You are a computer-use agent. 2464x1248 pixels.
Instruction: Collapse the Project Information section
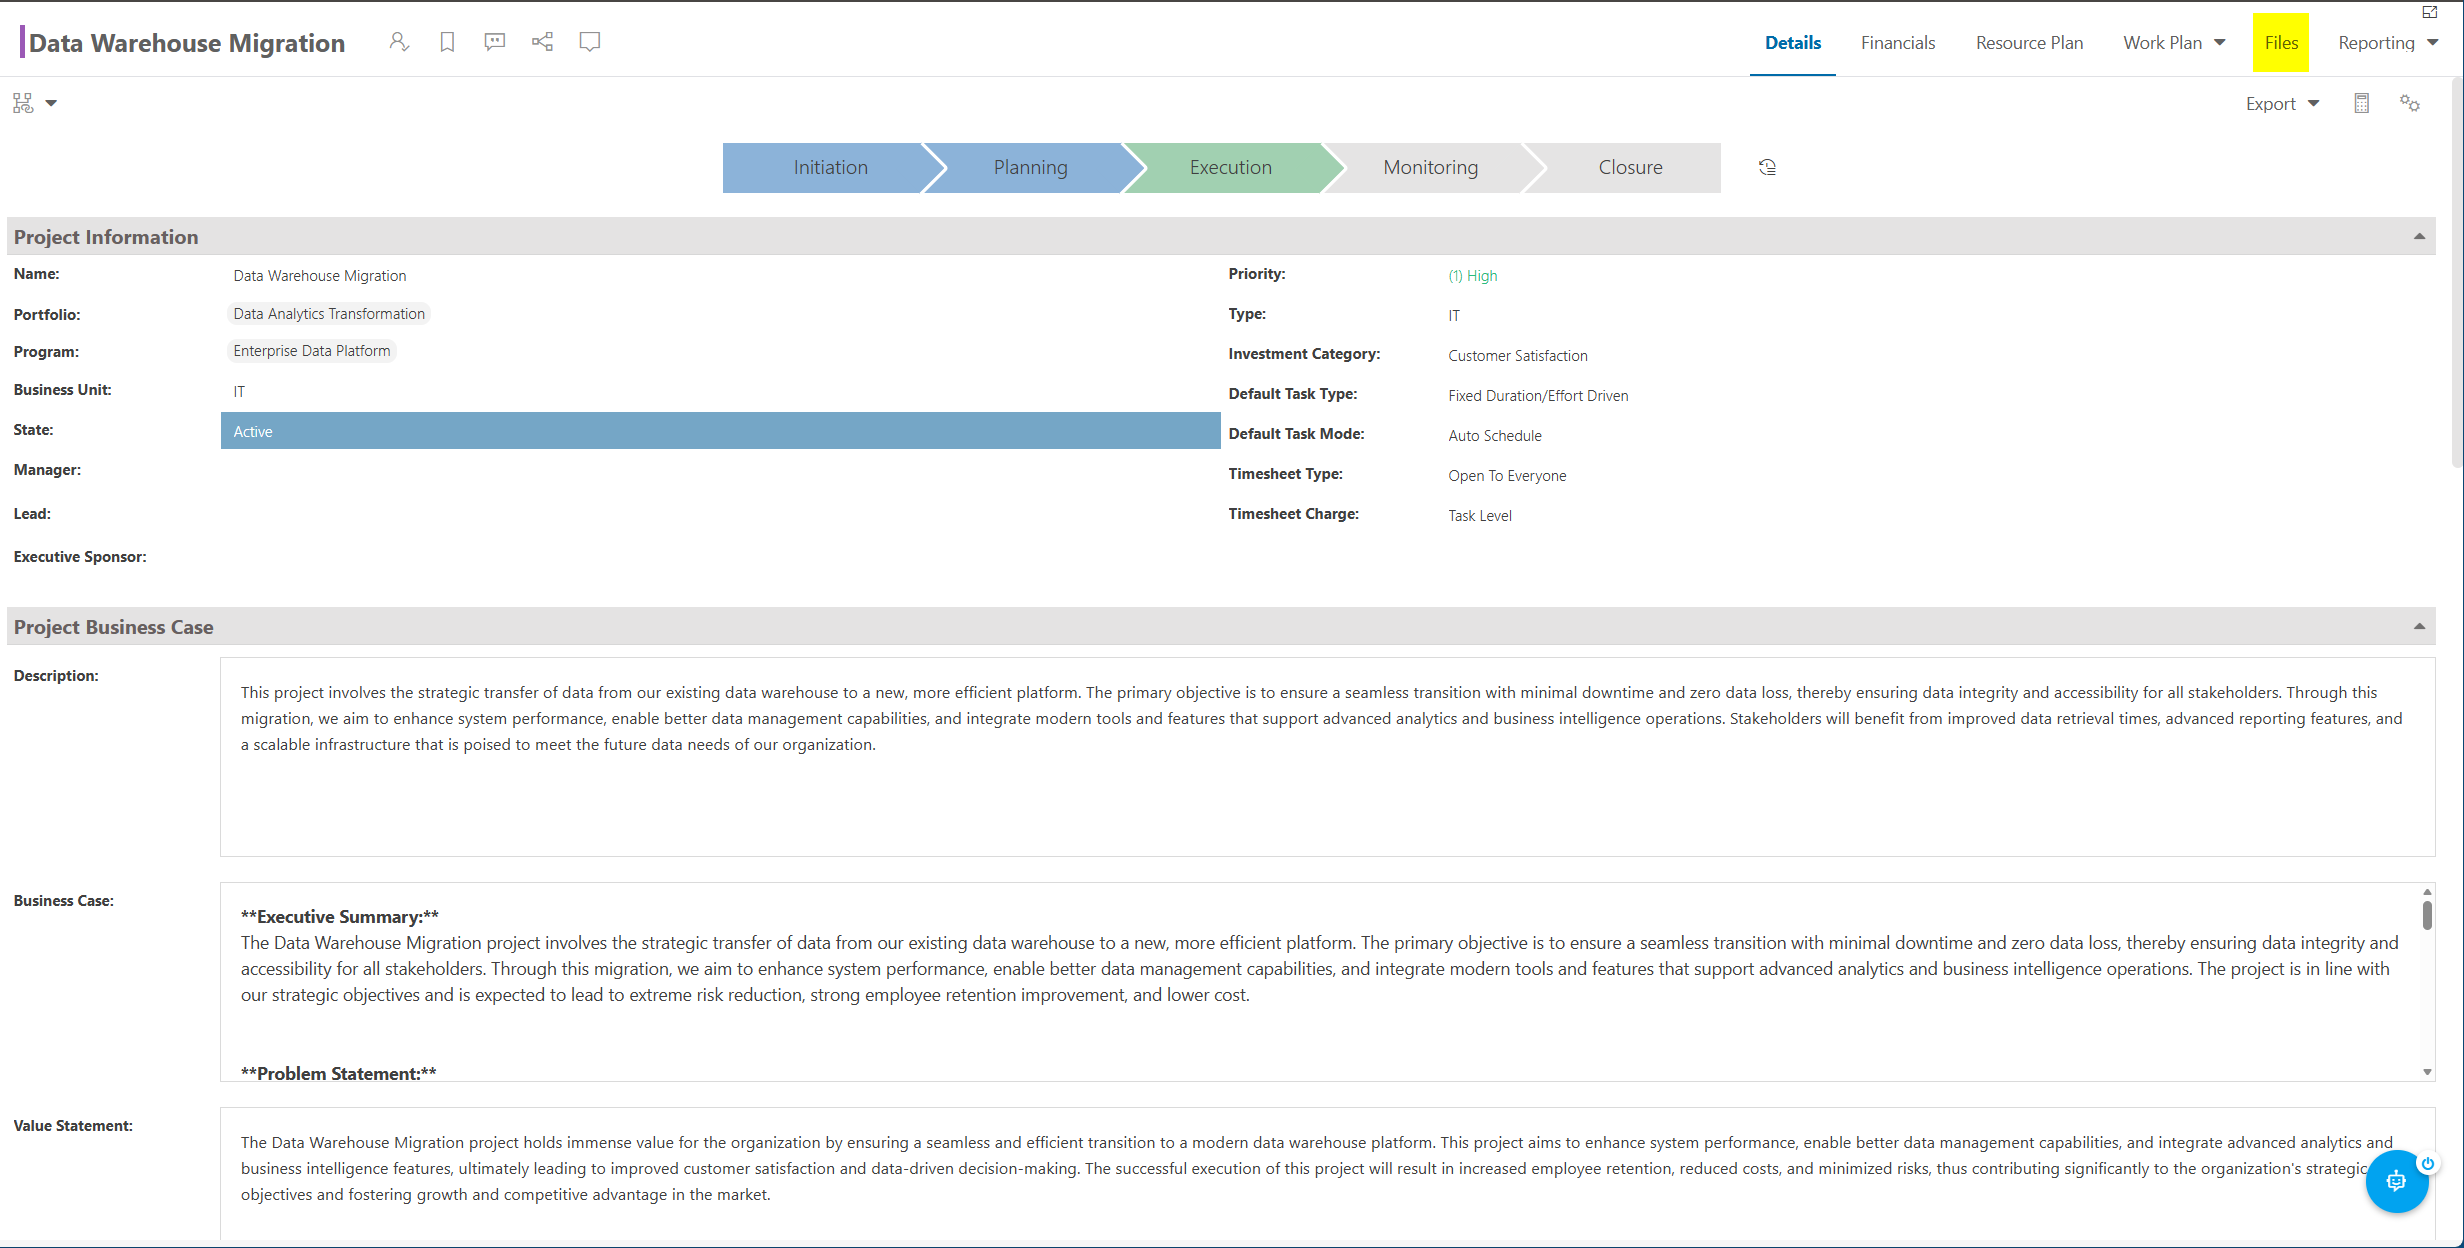[2419, 236]
